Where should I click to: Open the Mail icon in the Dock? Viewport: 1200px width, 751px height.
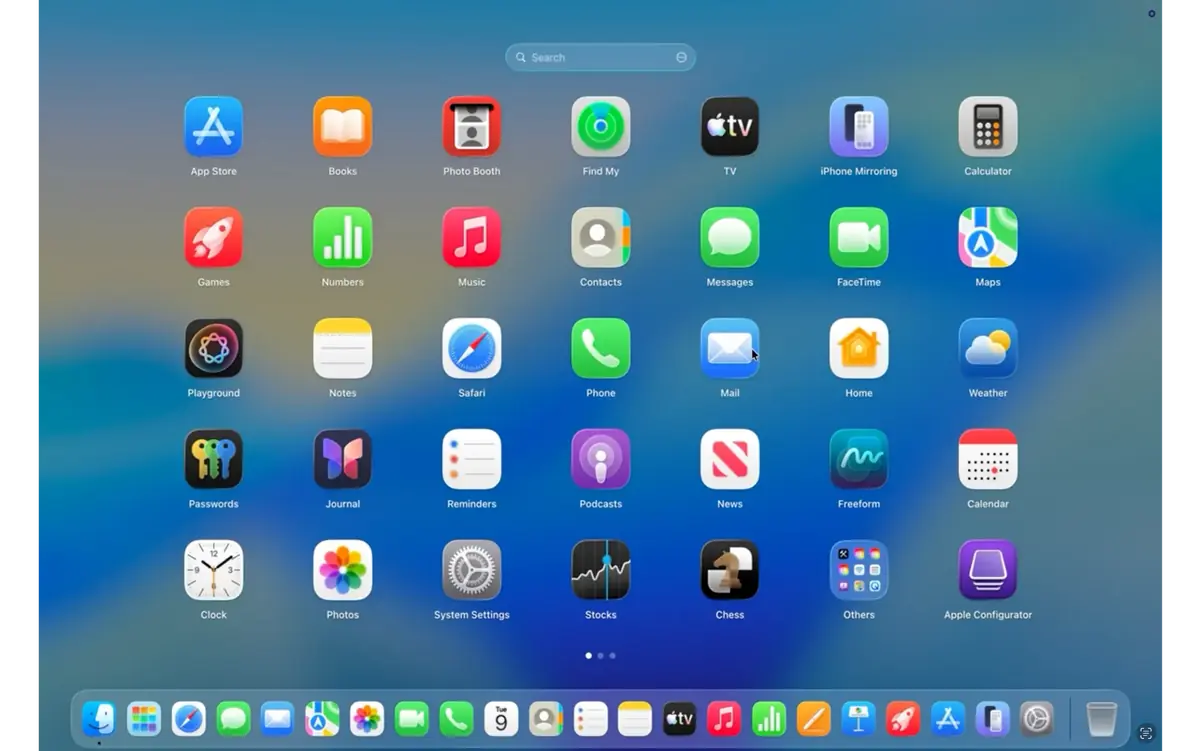(277, 719)
